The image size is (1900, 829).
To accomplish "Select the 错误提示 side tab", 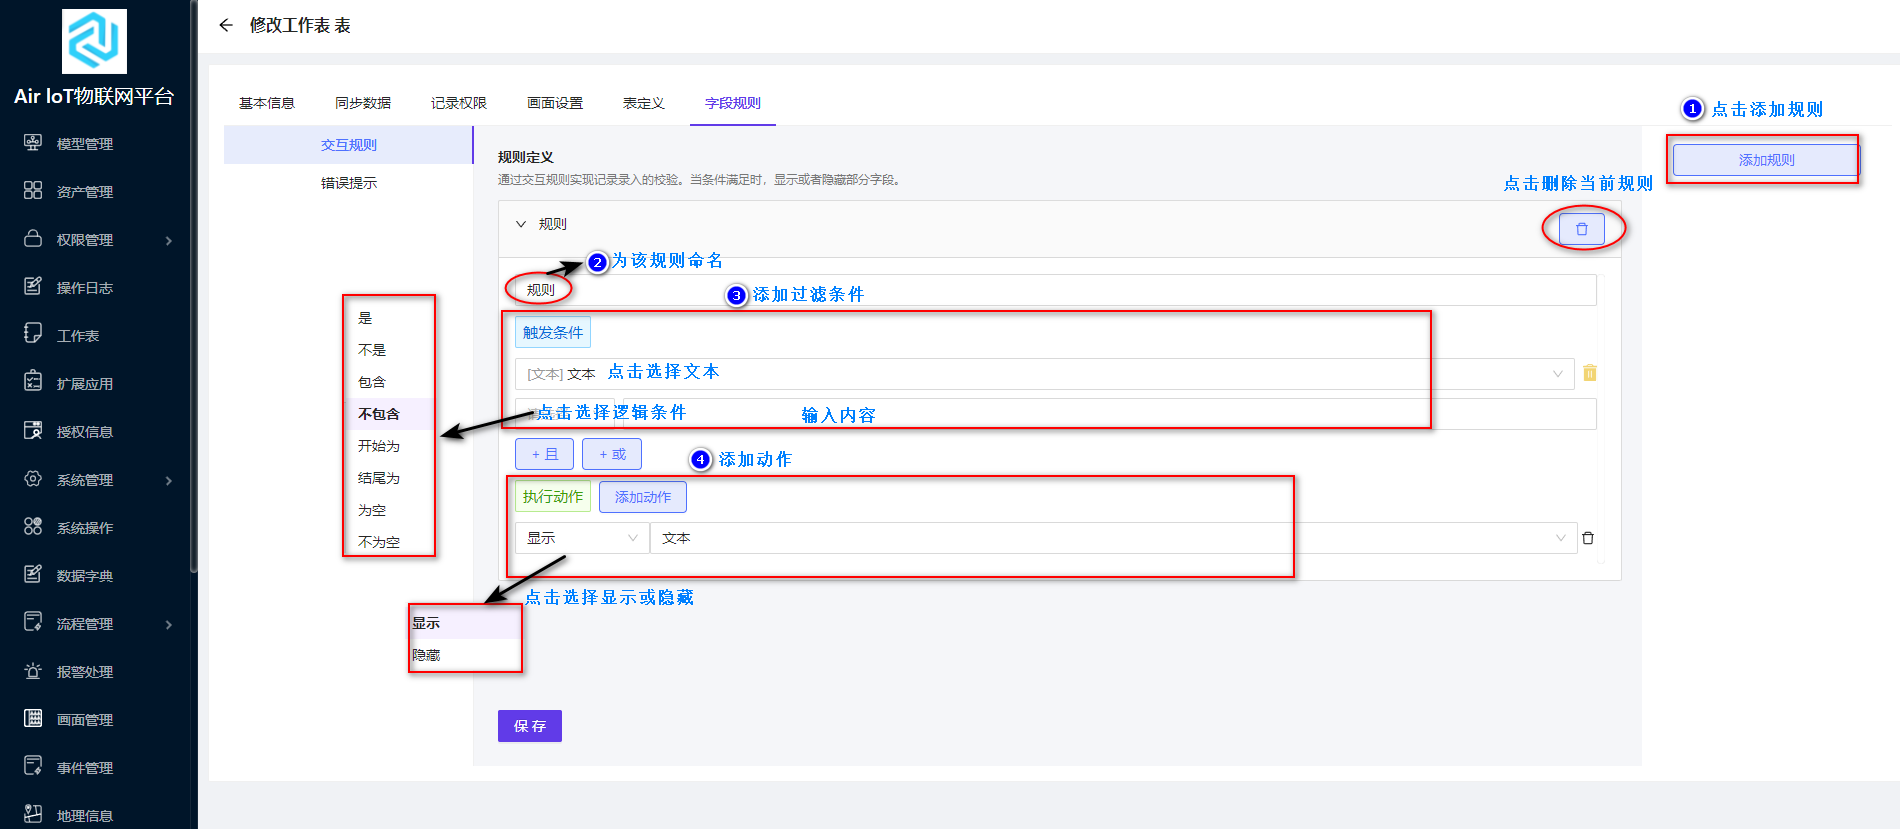I will 349,183.
